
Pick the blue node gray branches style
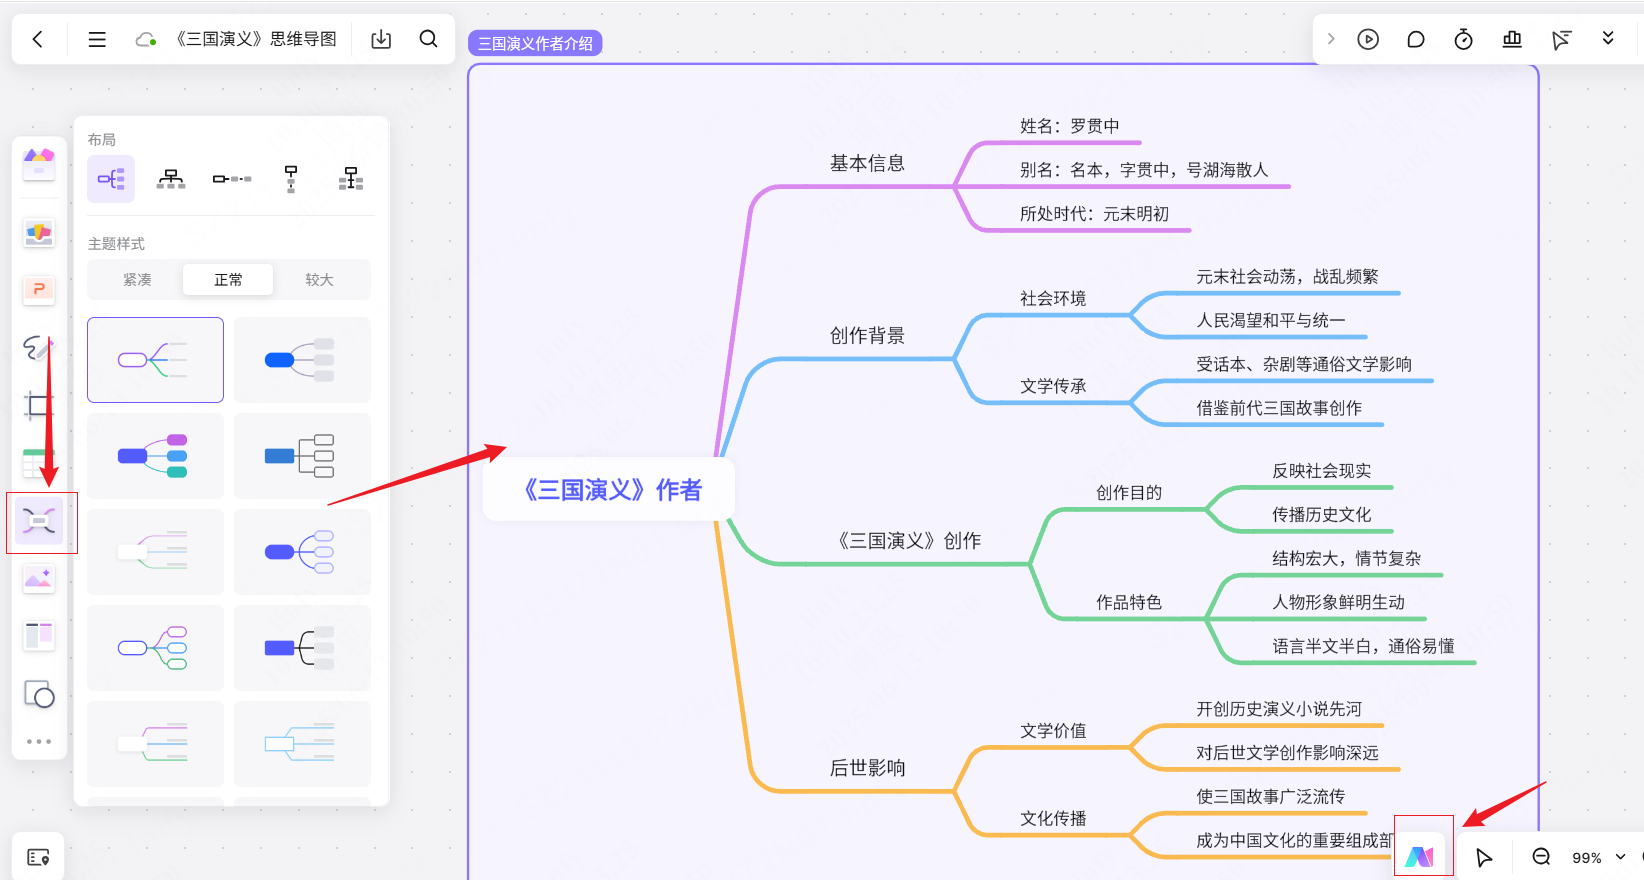[x=302, y=360]
